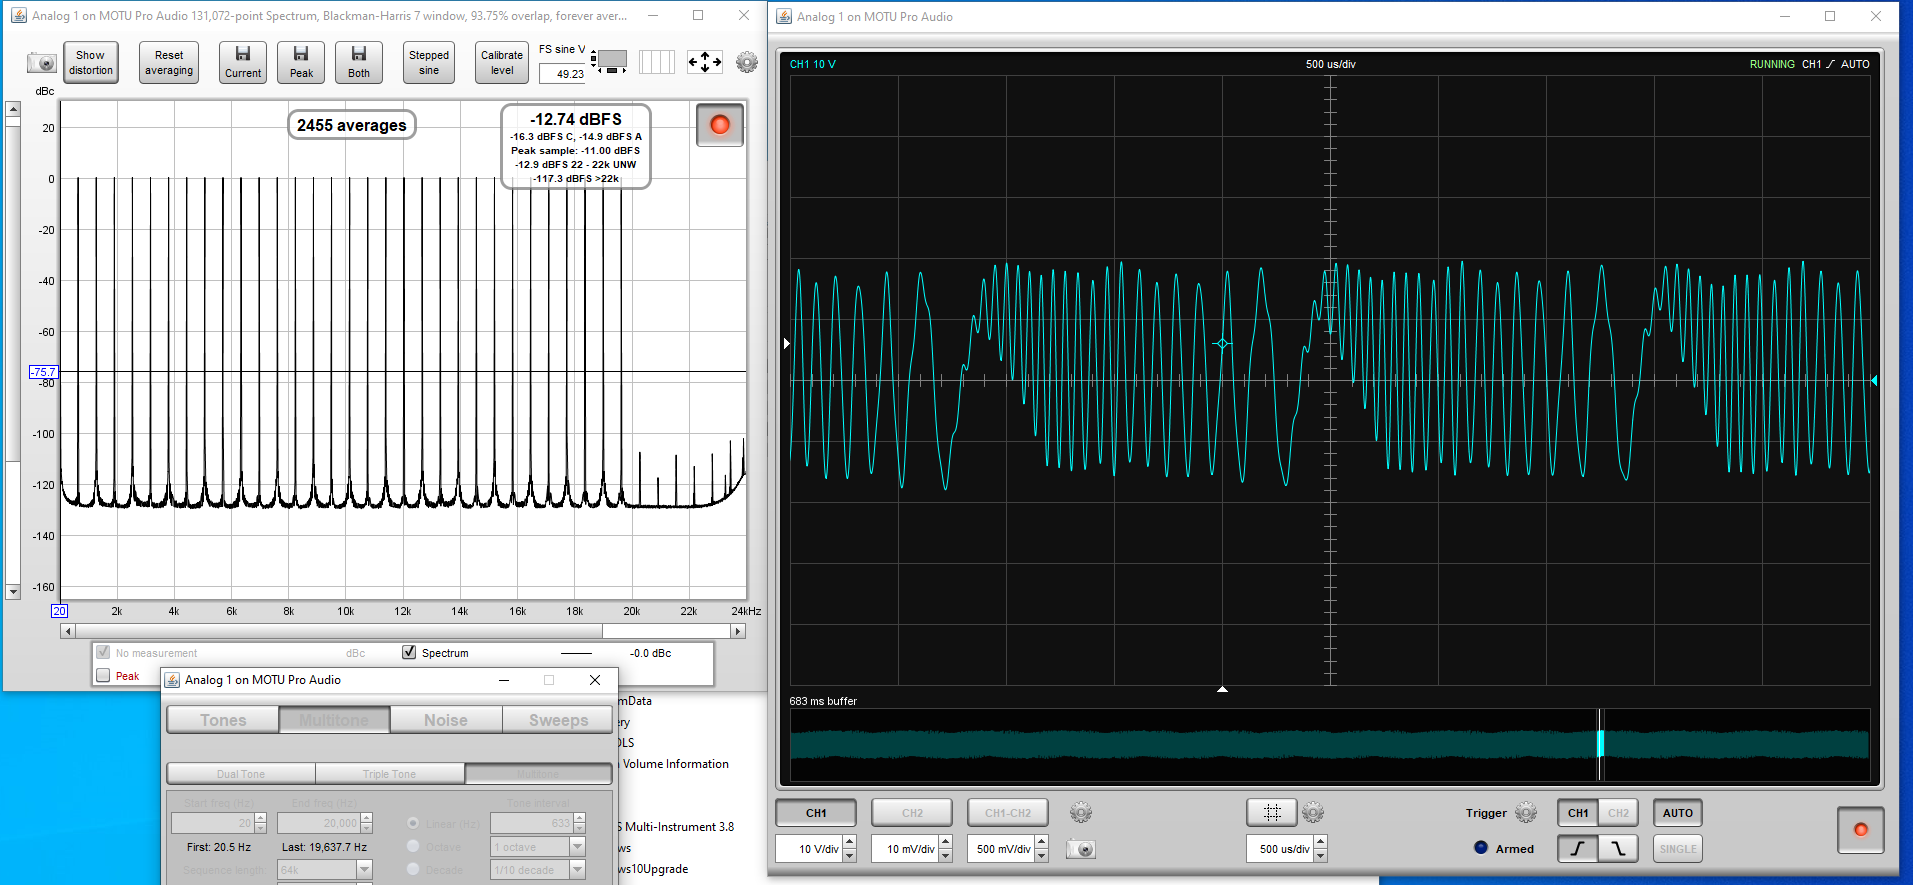1913x885 pixels.
Task: Select the Decade radio button
Action: [x=413, y=869]
